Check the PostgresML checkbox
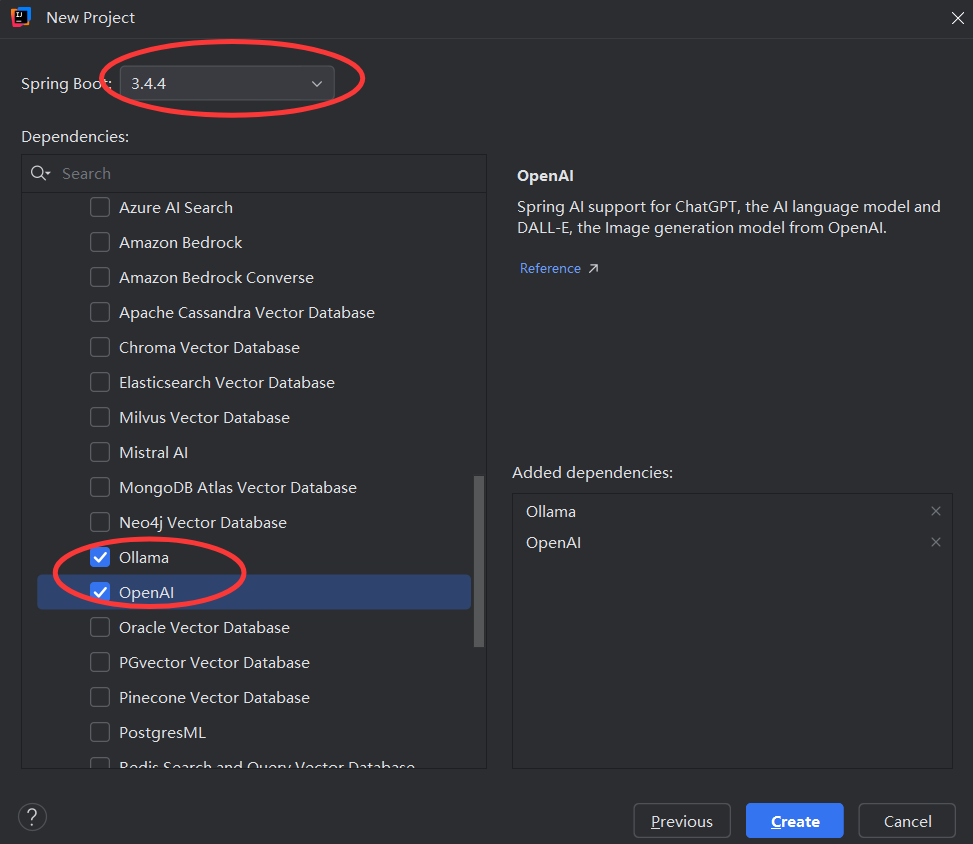 tap(100, 733)
